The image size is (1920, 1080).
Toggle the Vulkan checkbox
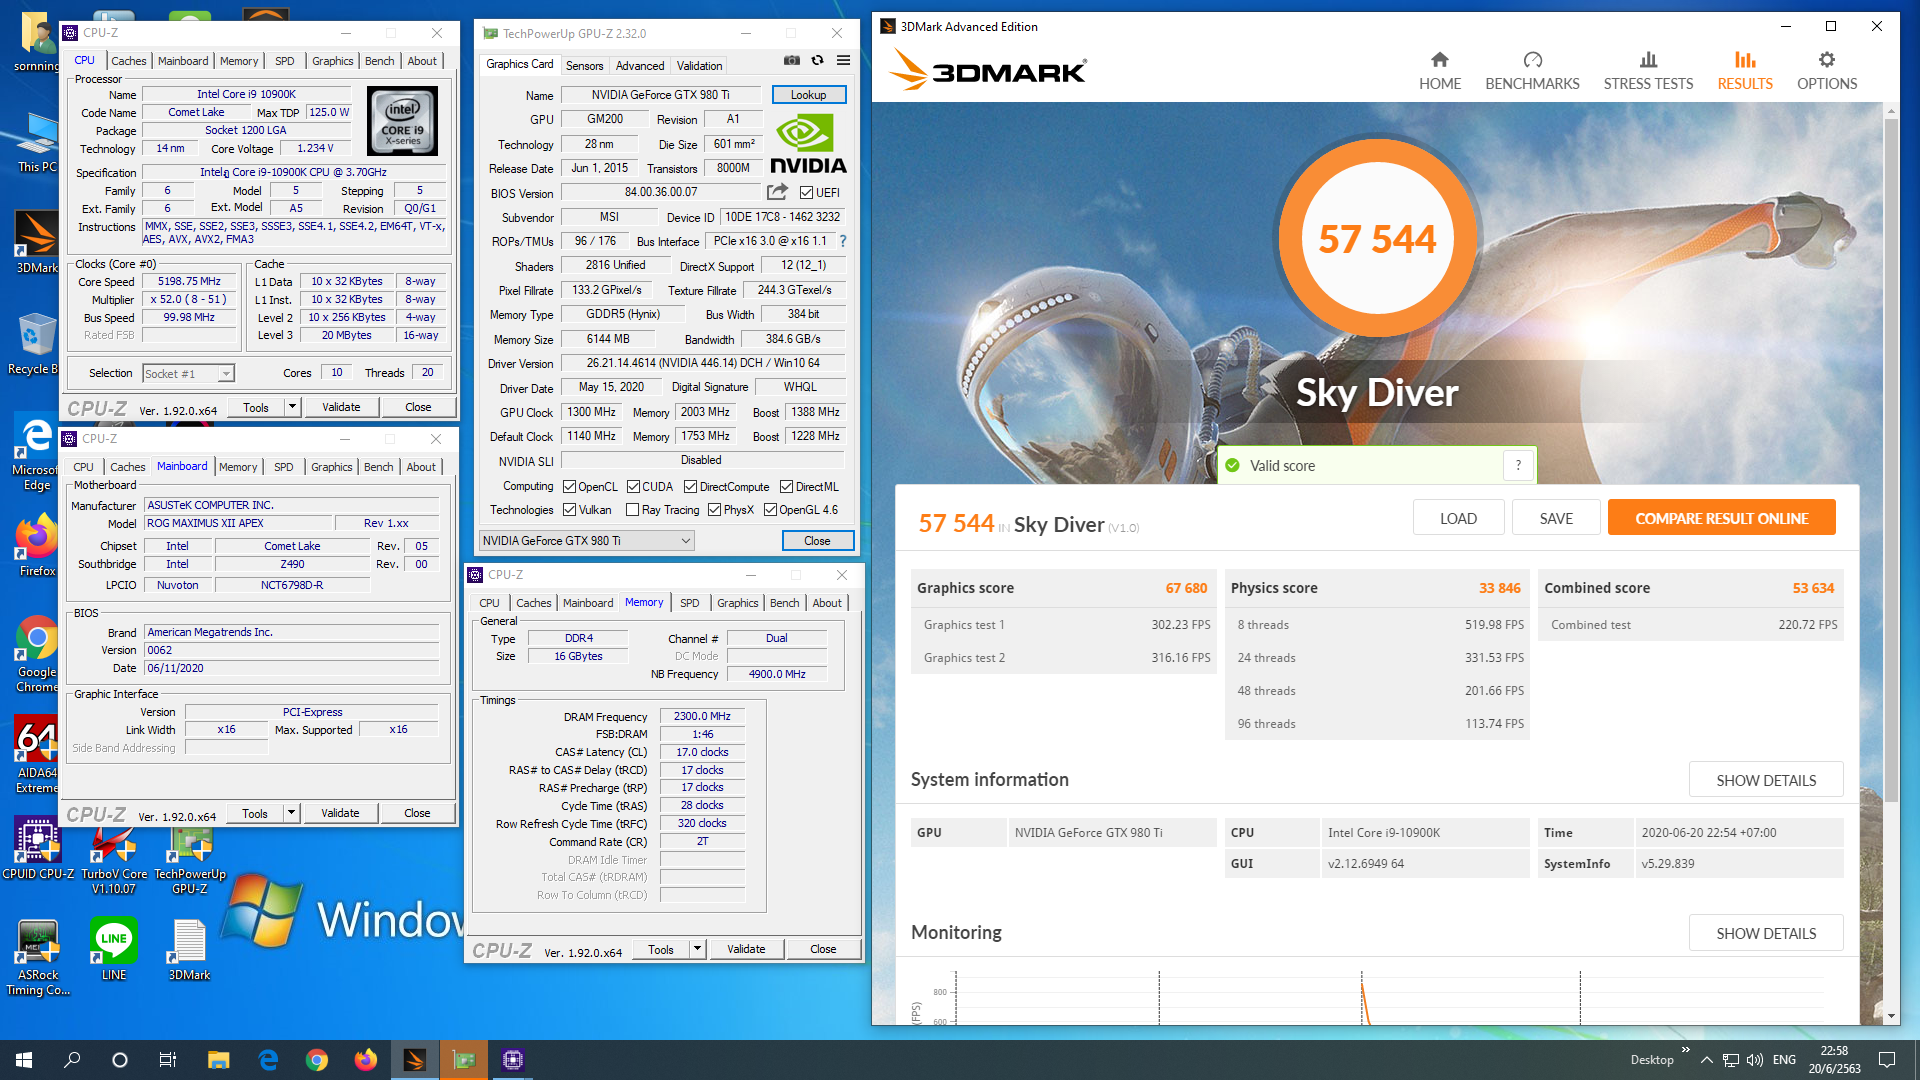pyautogui.click(x=569, y=510)
